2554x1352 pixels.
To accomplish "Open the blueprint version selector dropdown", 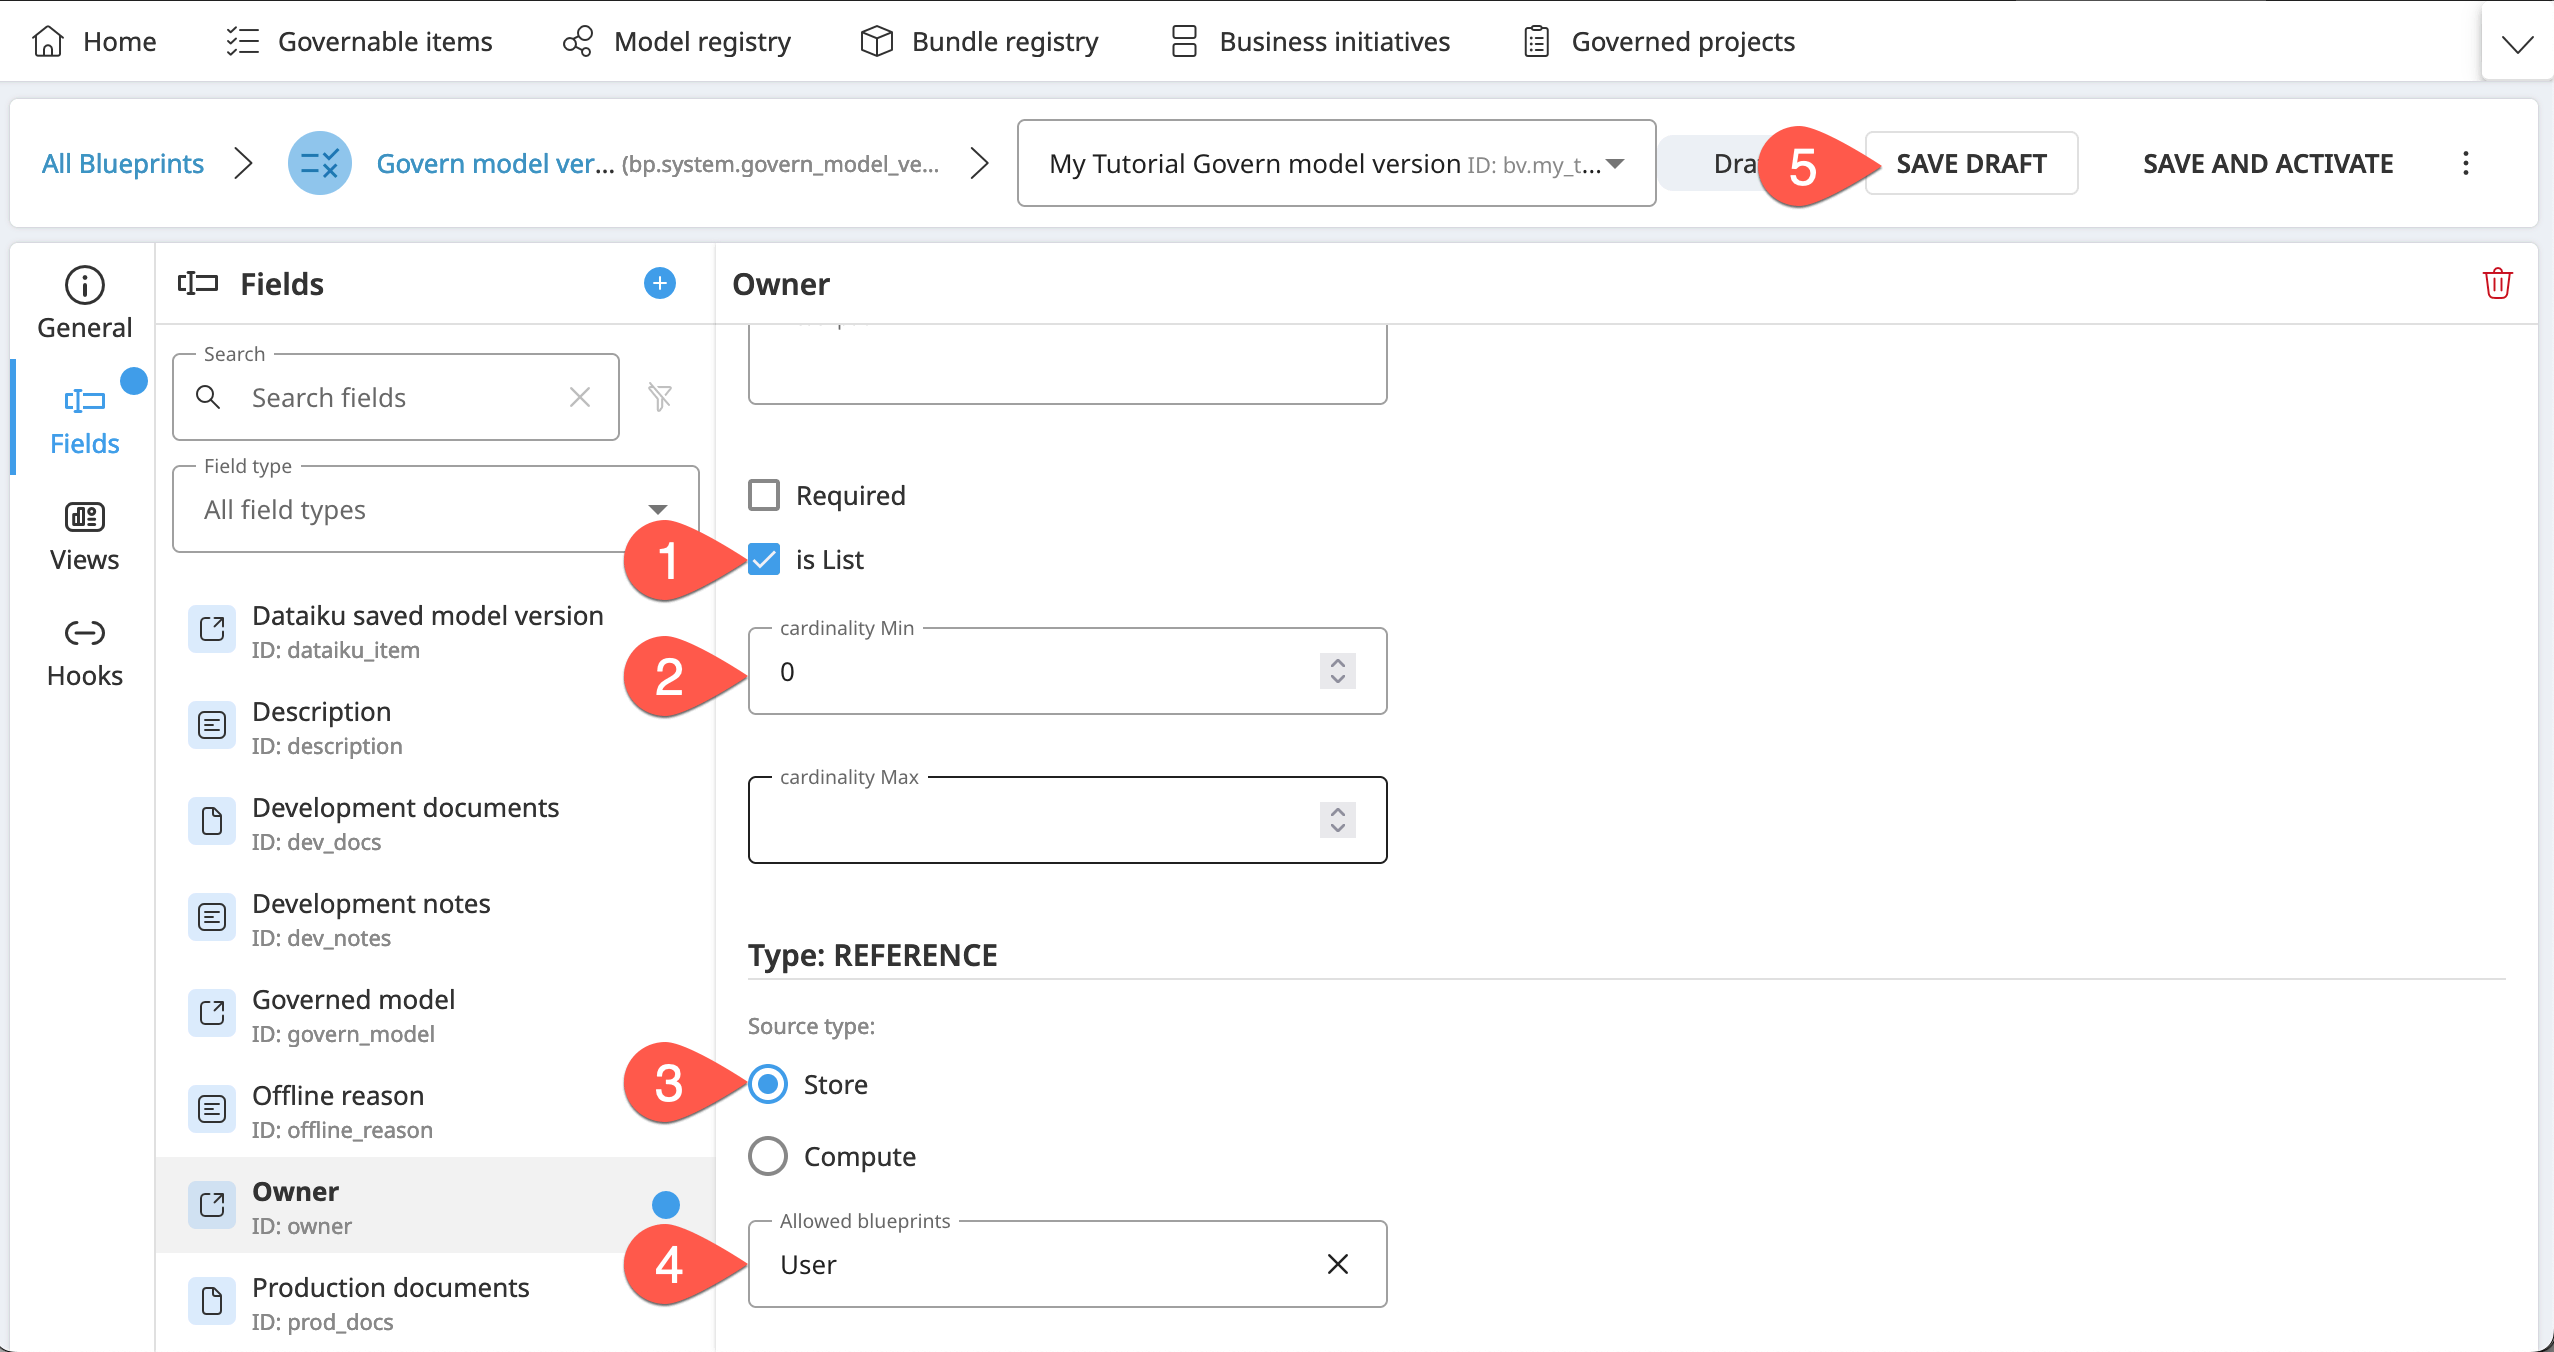I will (x=1336, y=163).
